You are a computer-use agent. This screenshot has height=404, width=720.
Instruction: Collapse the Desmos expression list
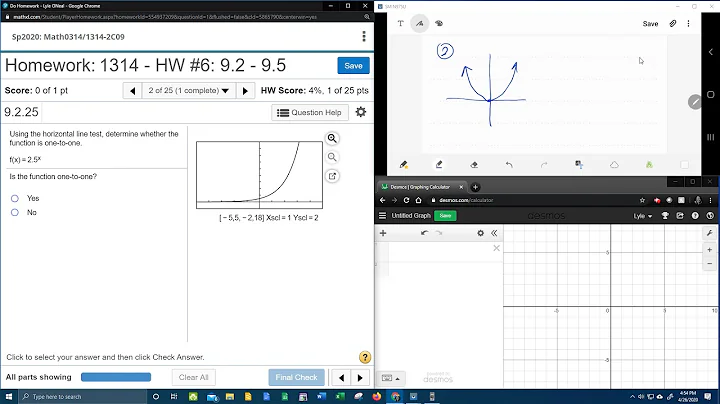click(x=494, y=233)
